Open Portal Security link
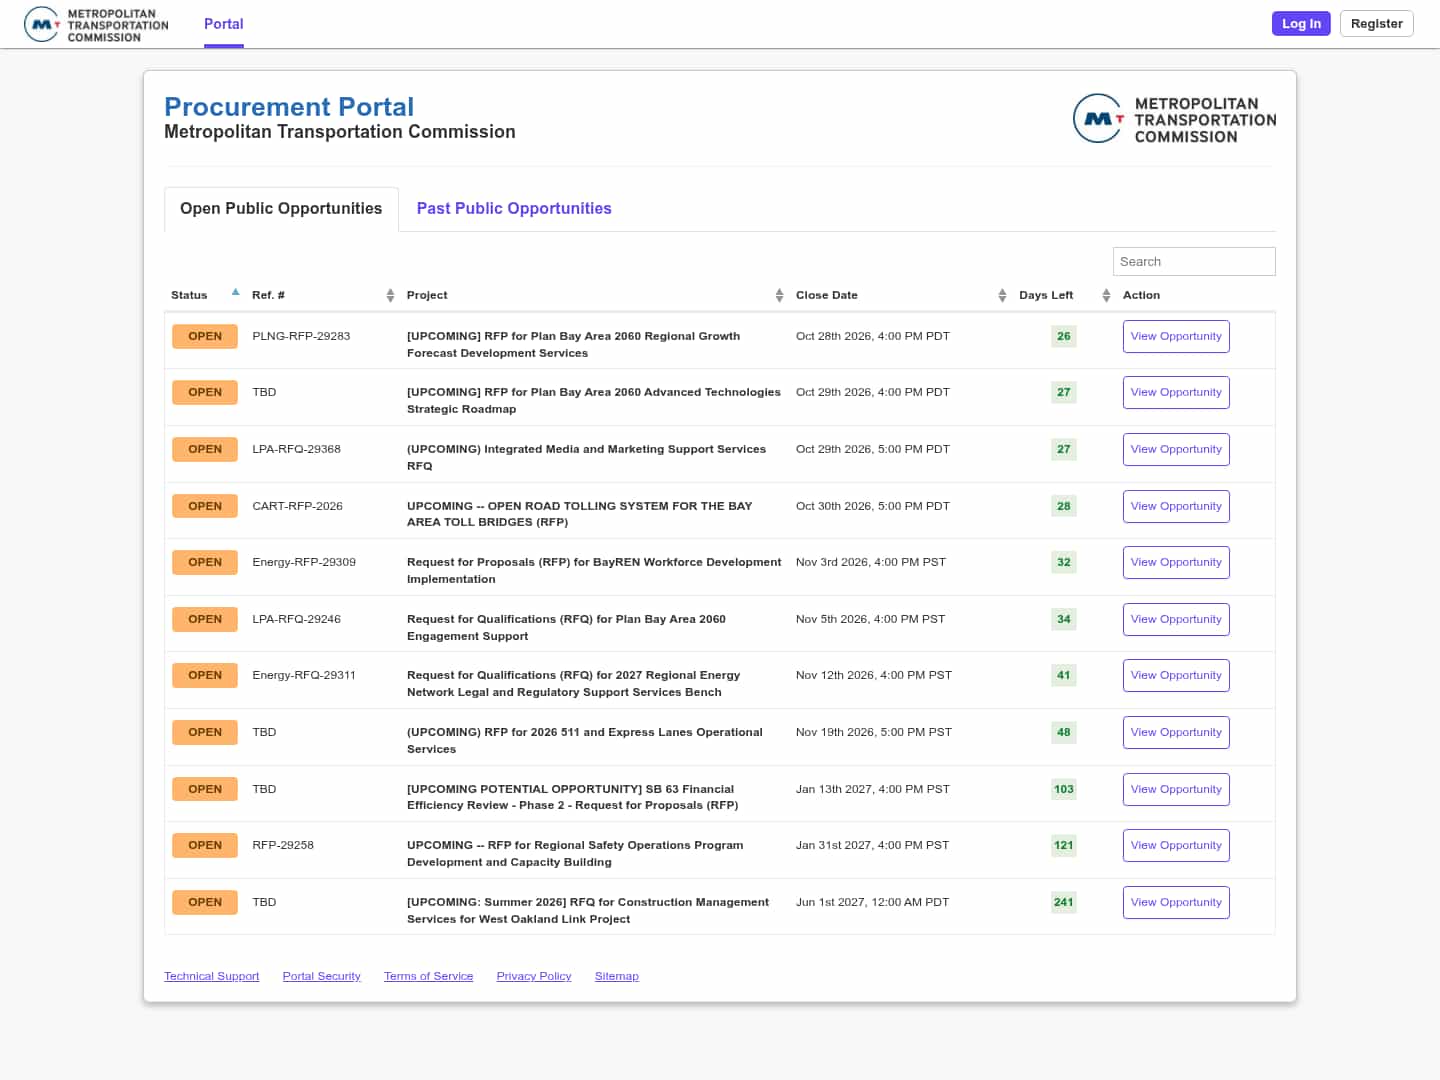 coord(322,976)
